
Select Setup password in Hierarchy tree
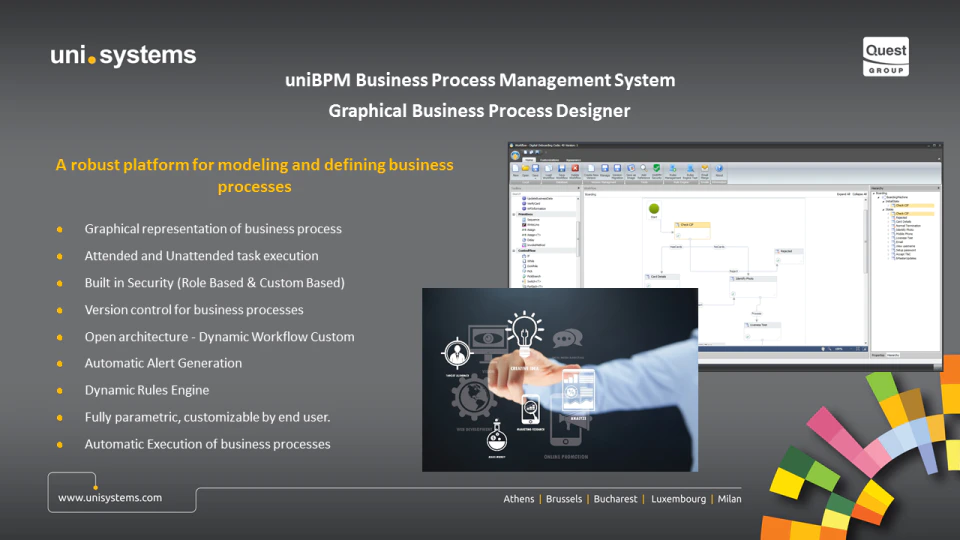(x=906, y=250)
